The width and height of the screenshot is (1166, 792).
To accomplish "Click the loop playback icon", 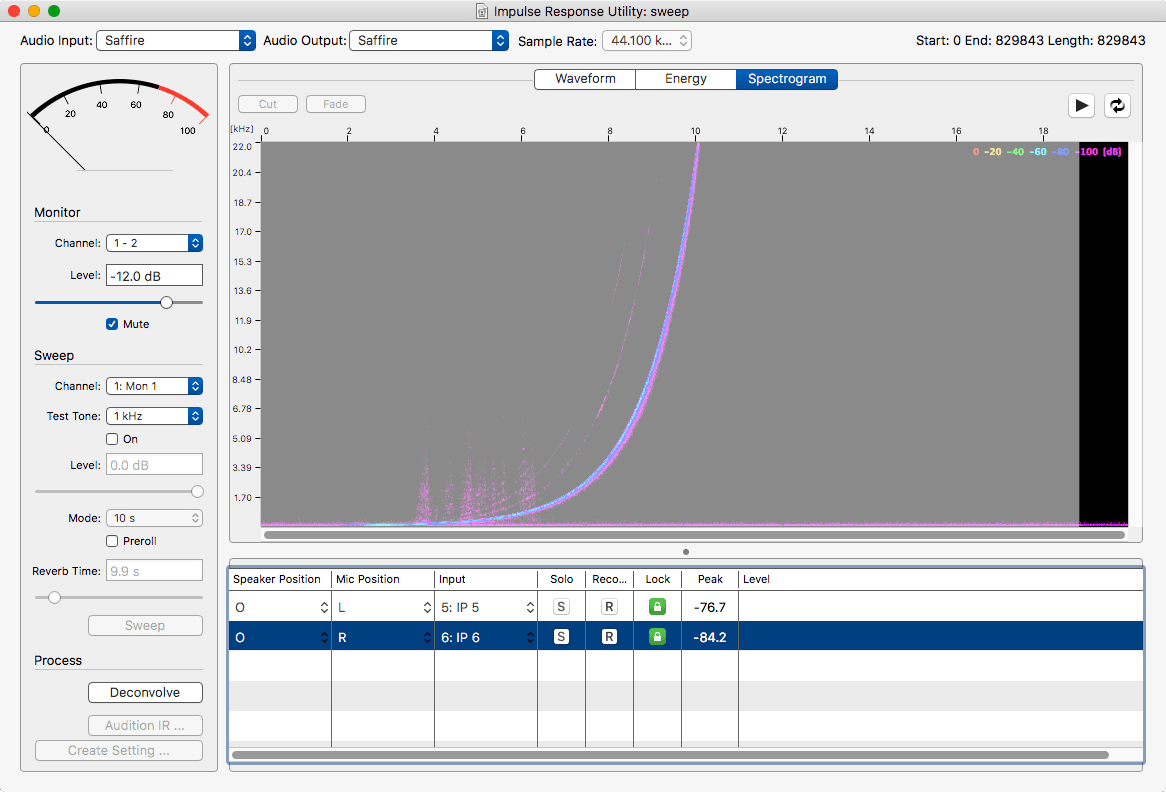I will pos(1117,105).
